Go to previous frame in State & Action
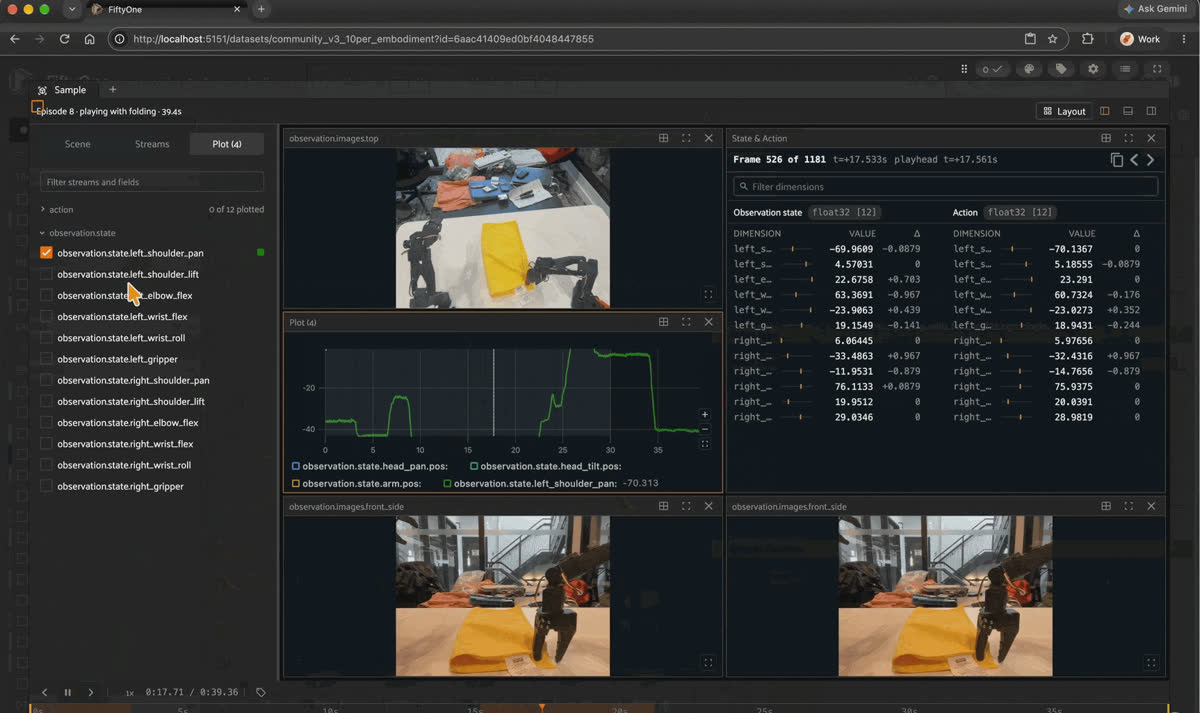 [x=1134, y=160]
